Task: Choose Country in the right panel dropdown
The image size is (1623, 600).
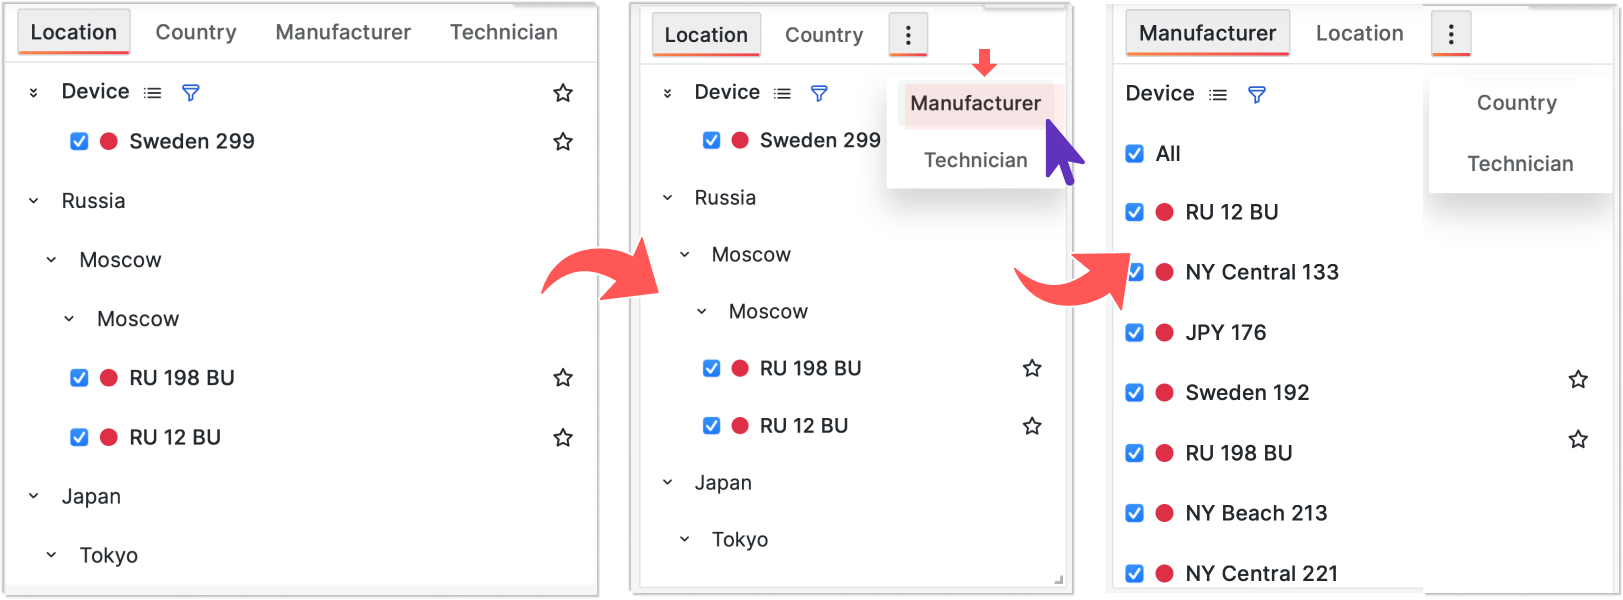Action: pyautogui.click(x=1516, y=103)
